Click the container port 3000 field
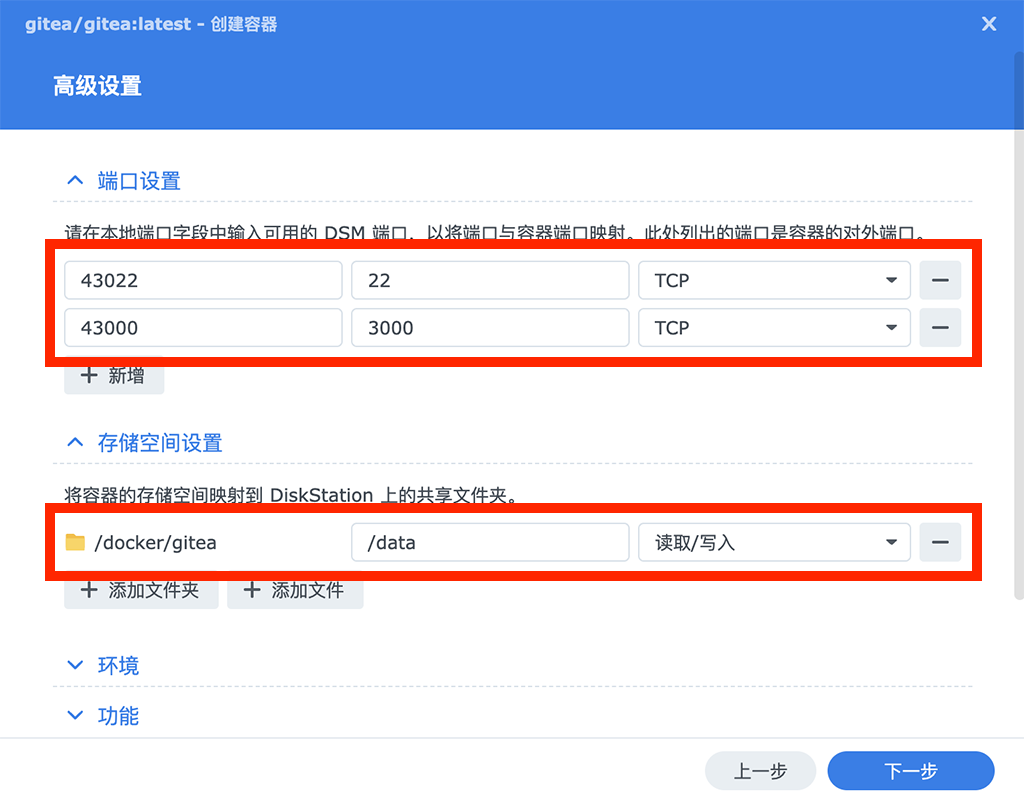Viewport: 1024px width, 800px height. pos(490,328)
